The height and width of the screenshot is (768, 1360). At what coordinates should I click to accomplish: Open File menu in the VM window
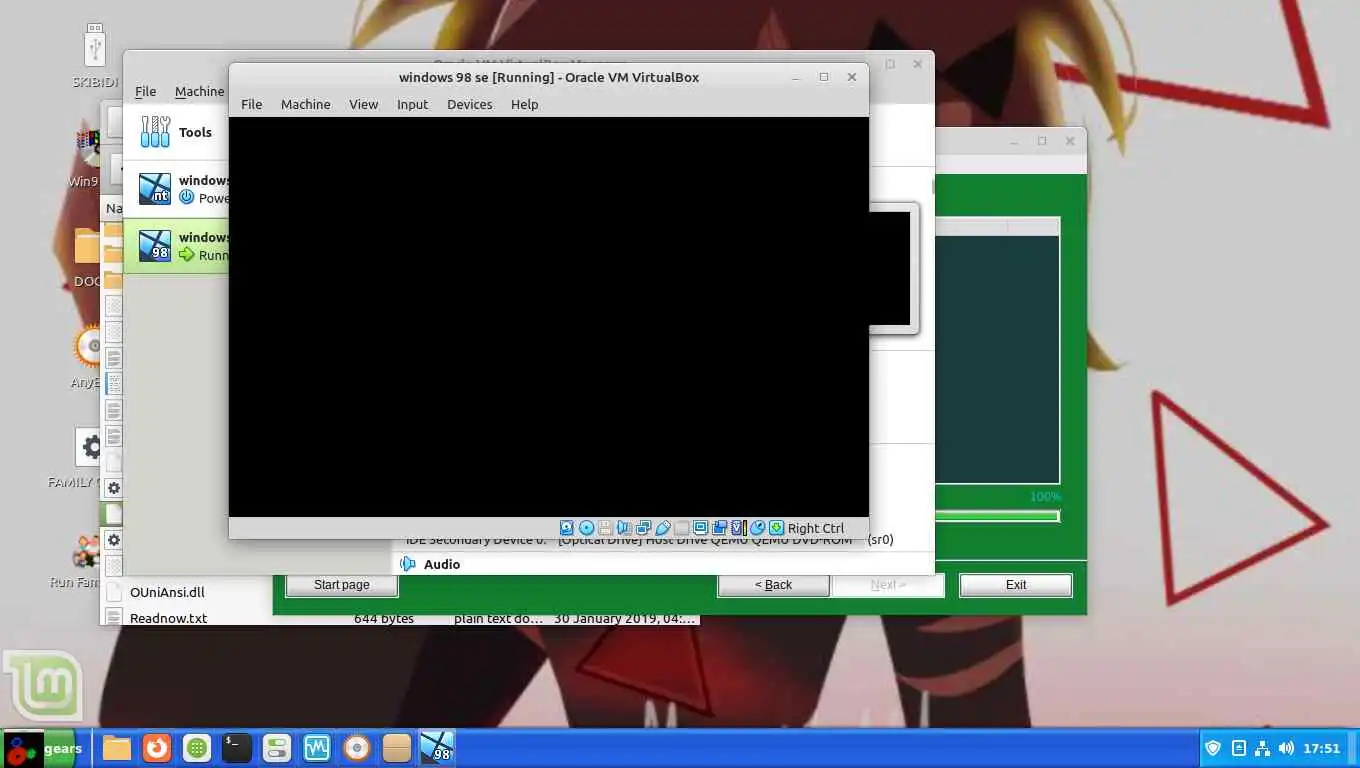point(251,104)
